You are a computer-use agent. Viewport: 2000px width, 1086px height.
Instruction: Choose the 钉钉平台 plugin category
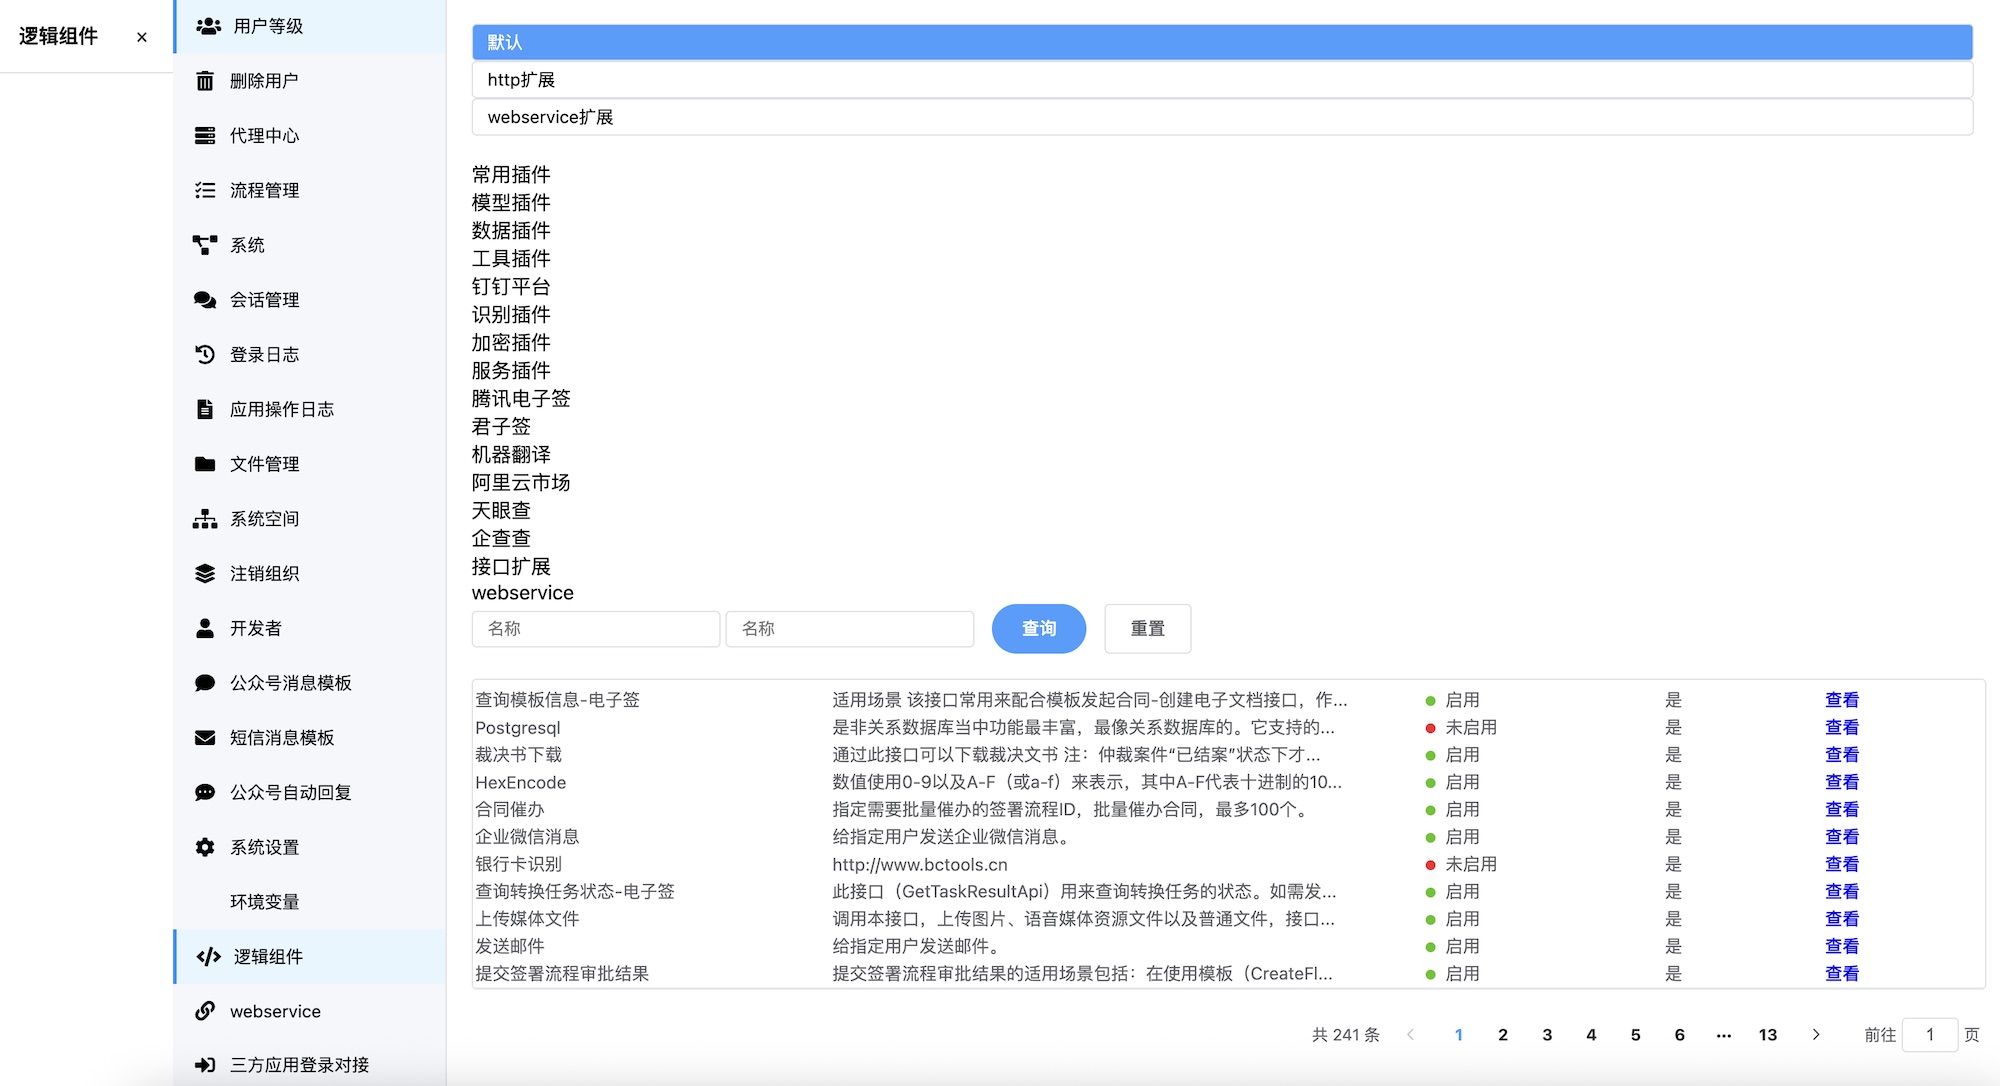(x=511, y=287)
